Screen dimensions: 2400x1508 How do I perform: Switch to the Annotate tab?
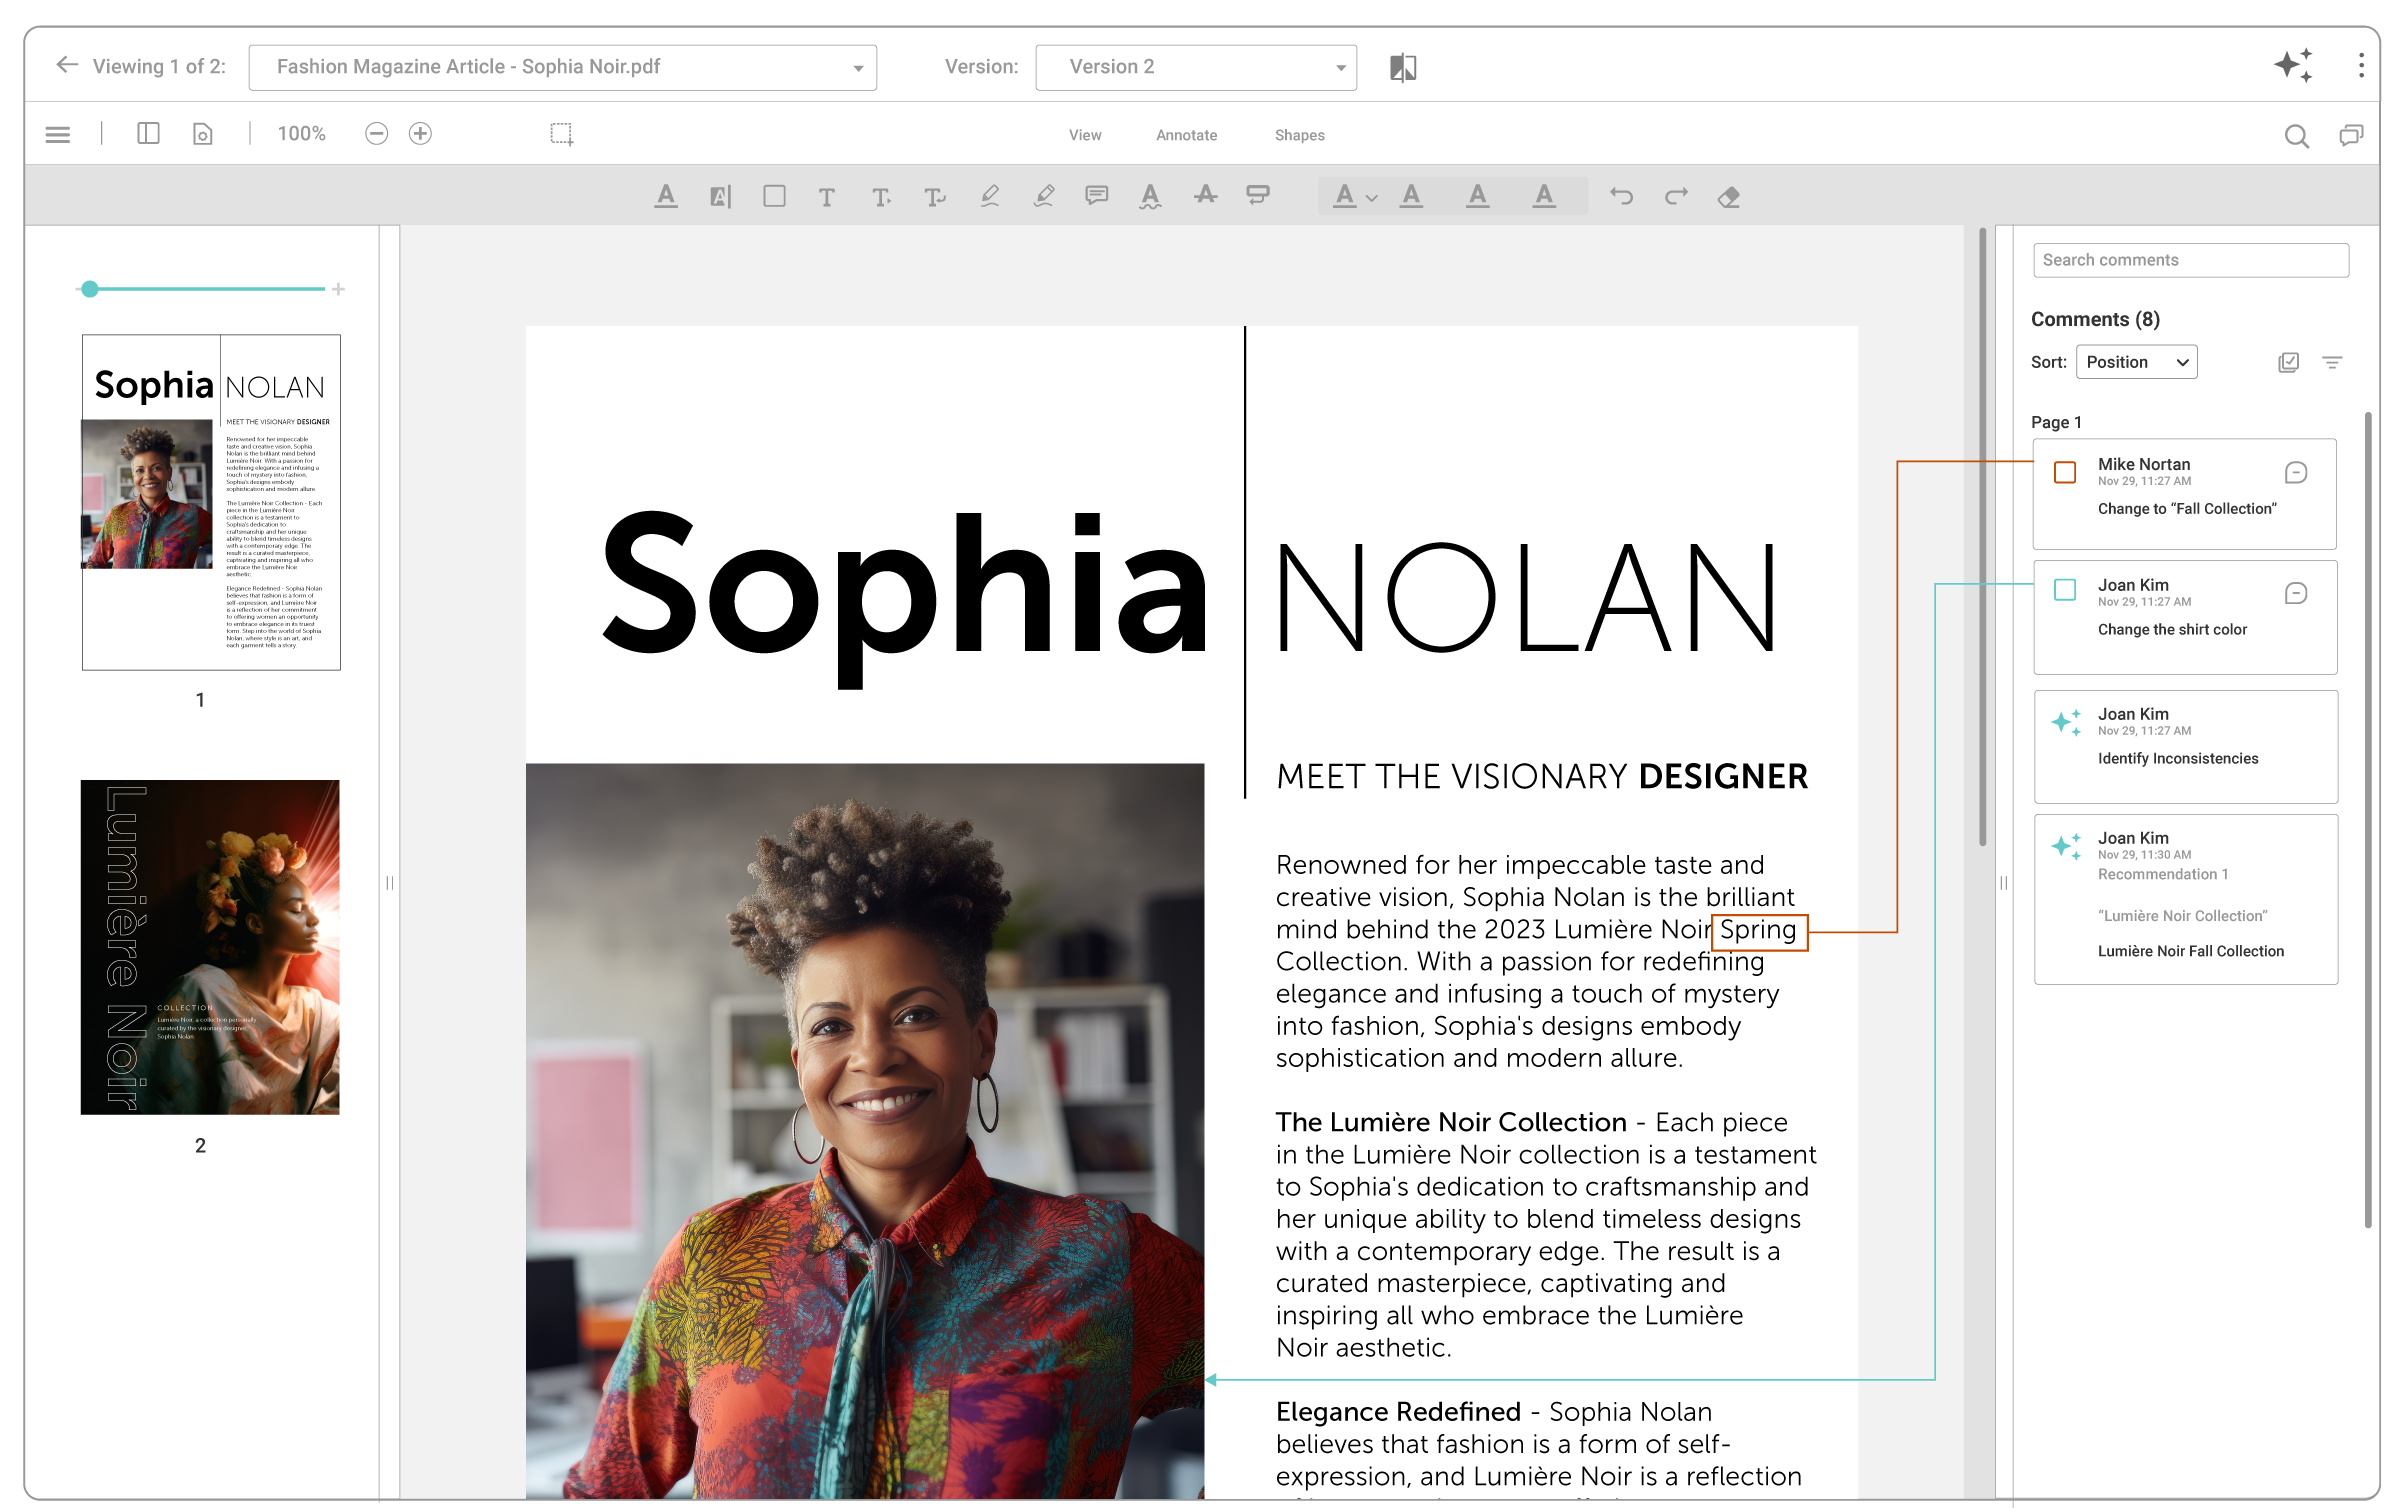point(1186,135)
